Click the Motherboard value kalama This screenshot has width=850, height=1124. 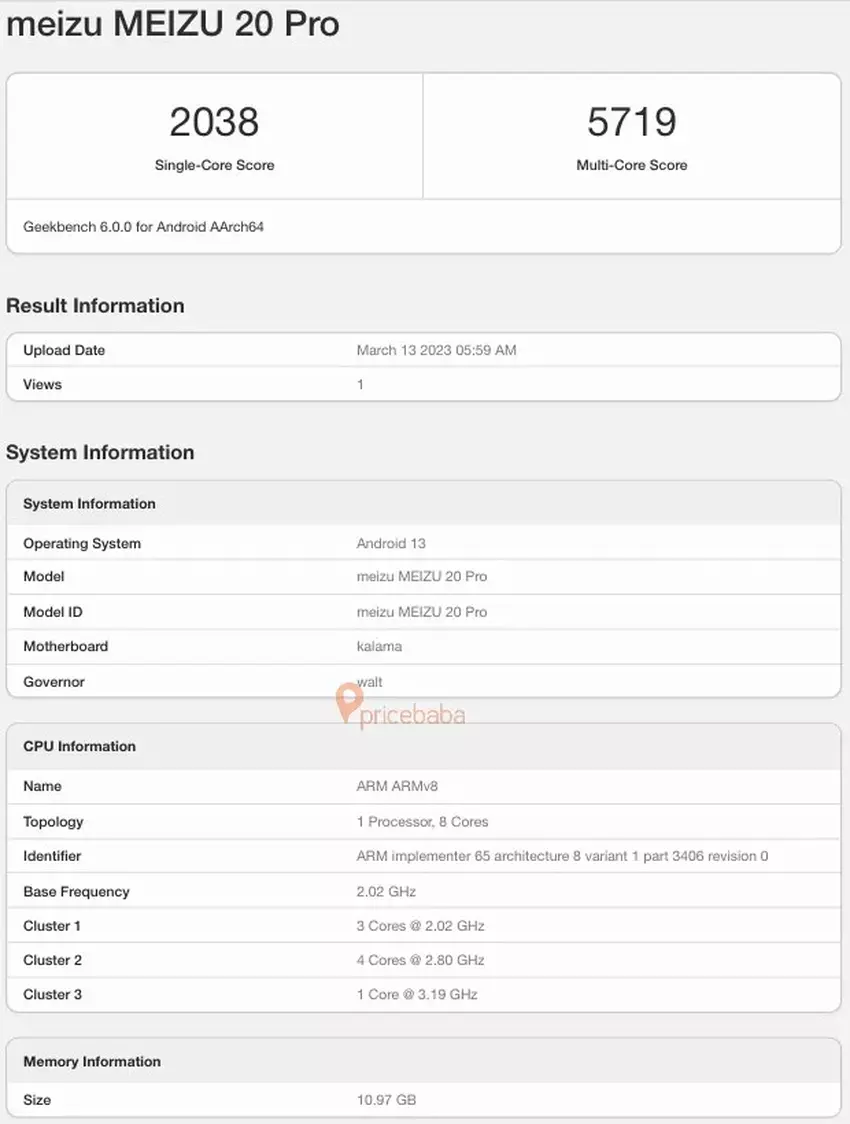pos(379,646)
